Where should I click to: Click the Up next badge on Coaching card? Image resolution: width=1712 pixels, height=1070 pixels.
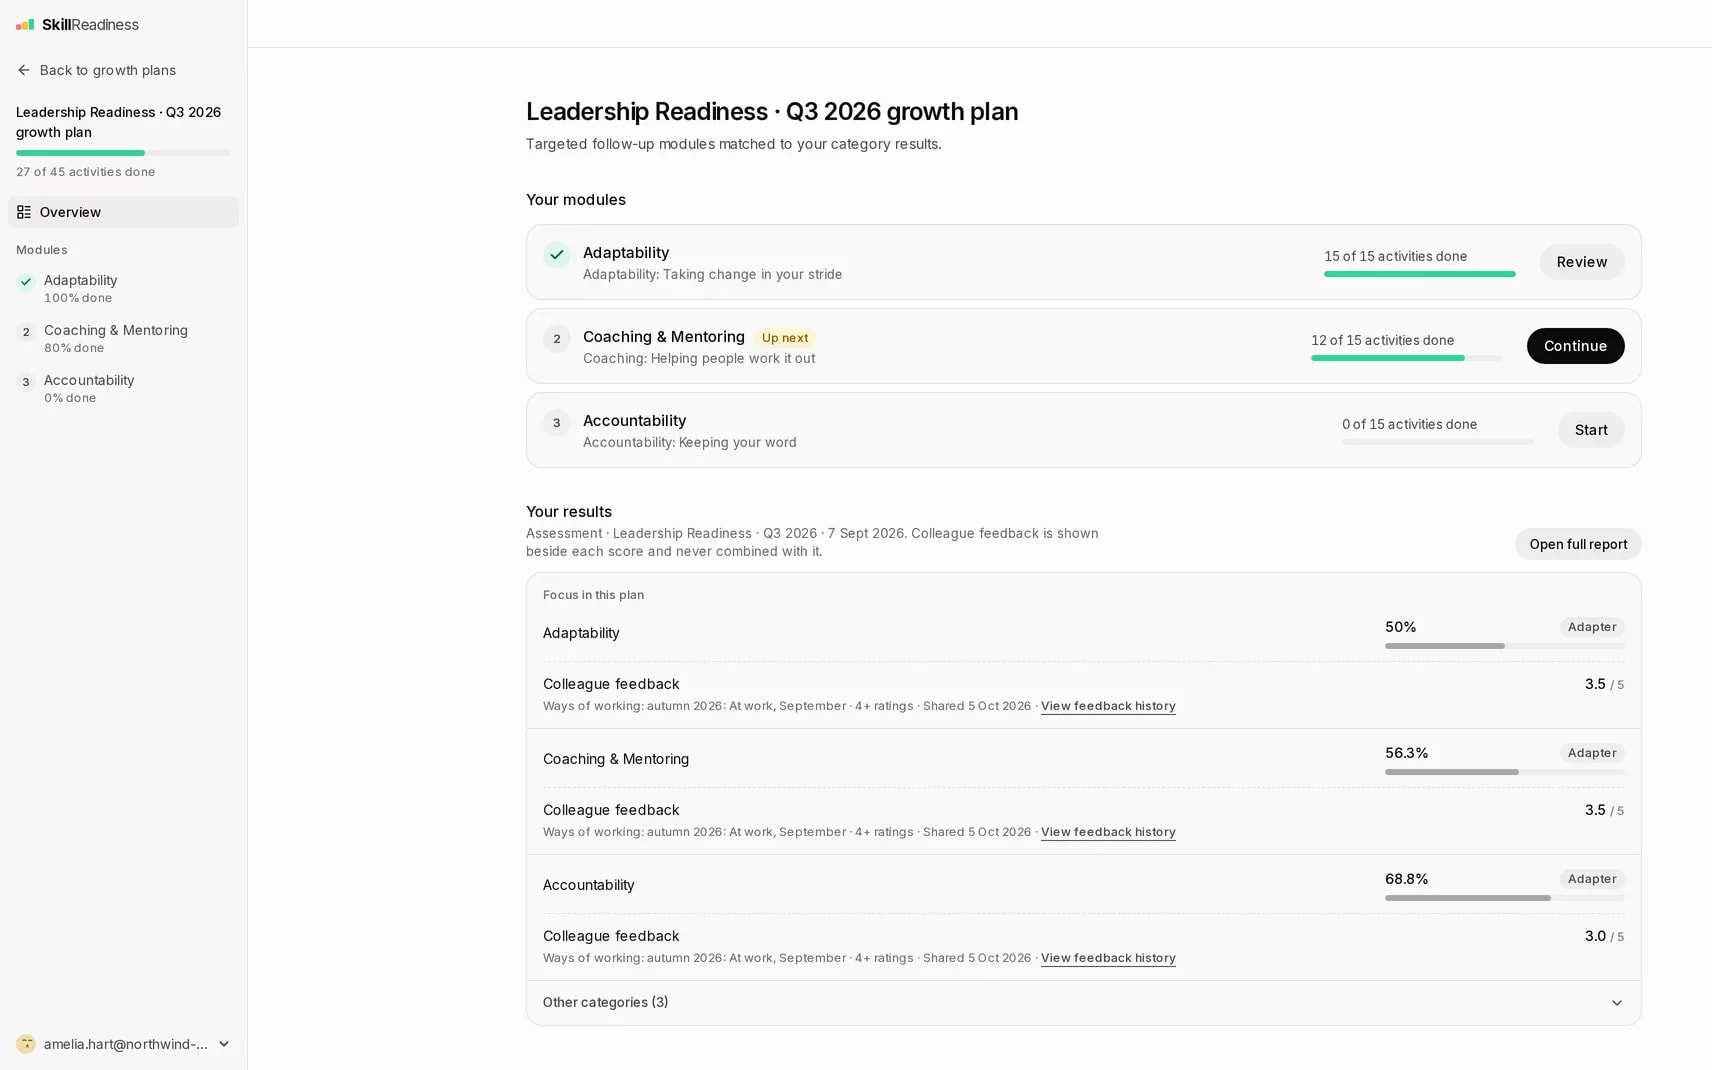785,338
